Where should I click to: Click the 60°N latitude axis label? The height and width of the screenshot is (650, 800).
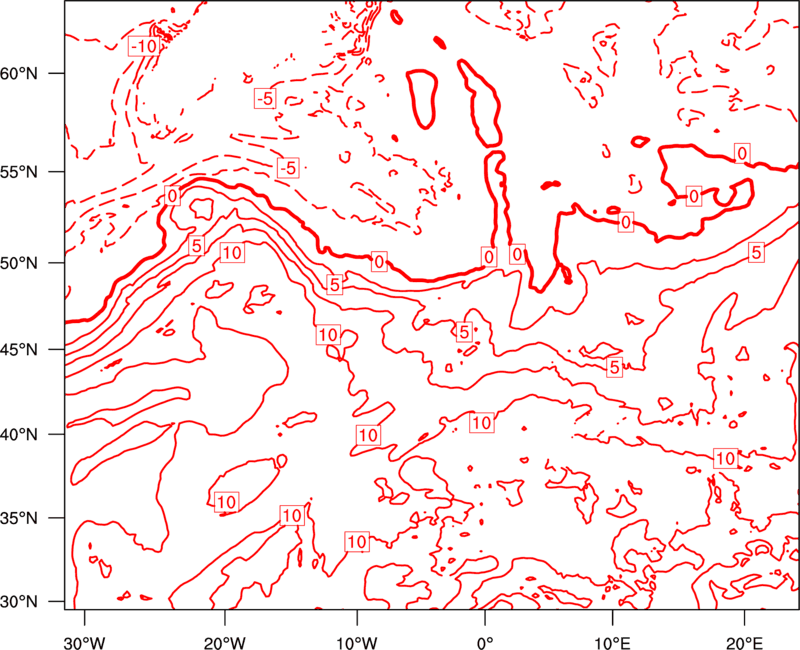(19, 74)
